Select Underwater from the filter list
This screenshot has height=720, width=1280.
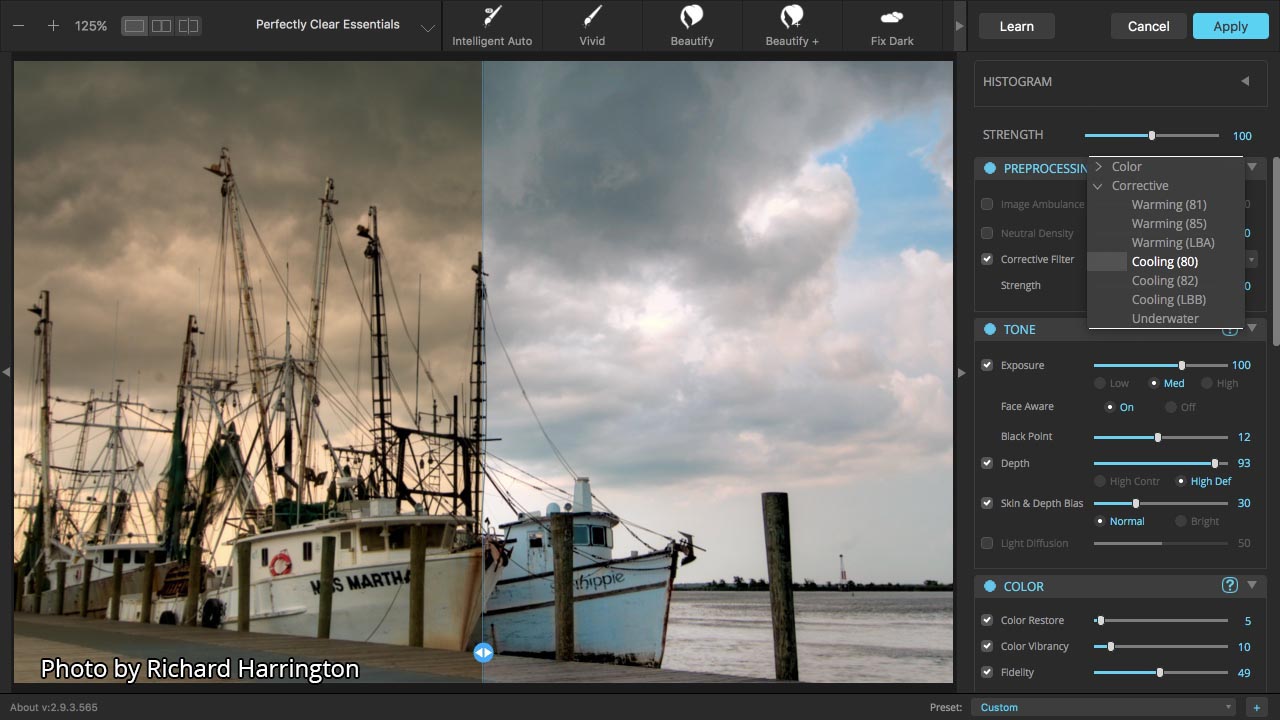(1164, 319)
